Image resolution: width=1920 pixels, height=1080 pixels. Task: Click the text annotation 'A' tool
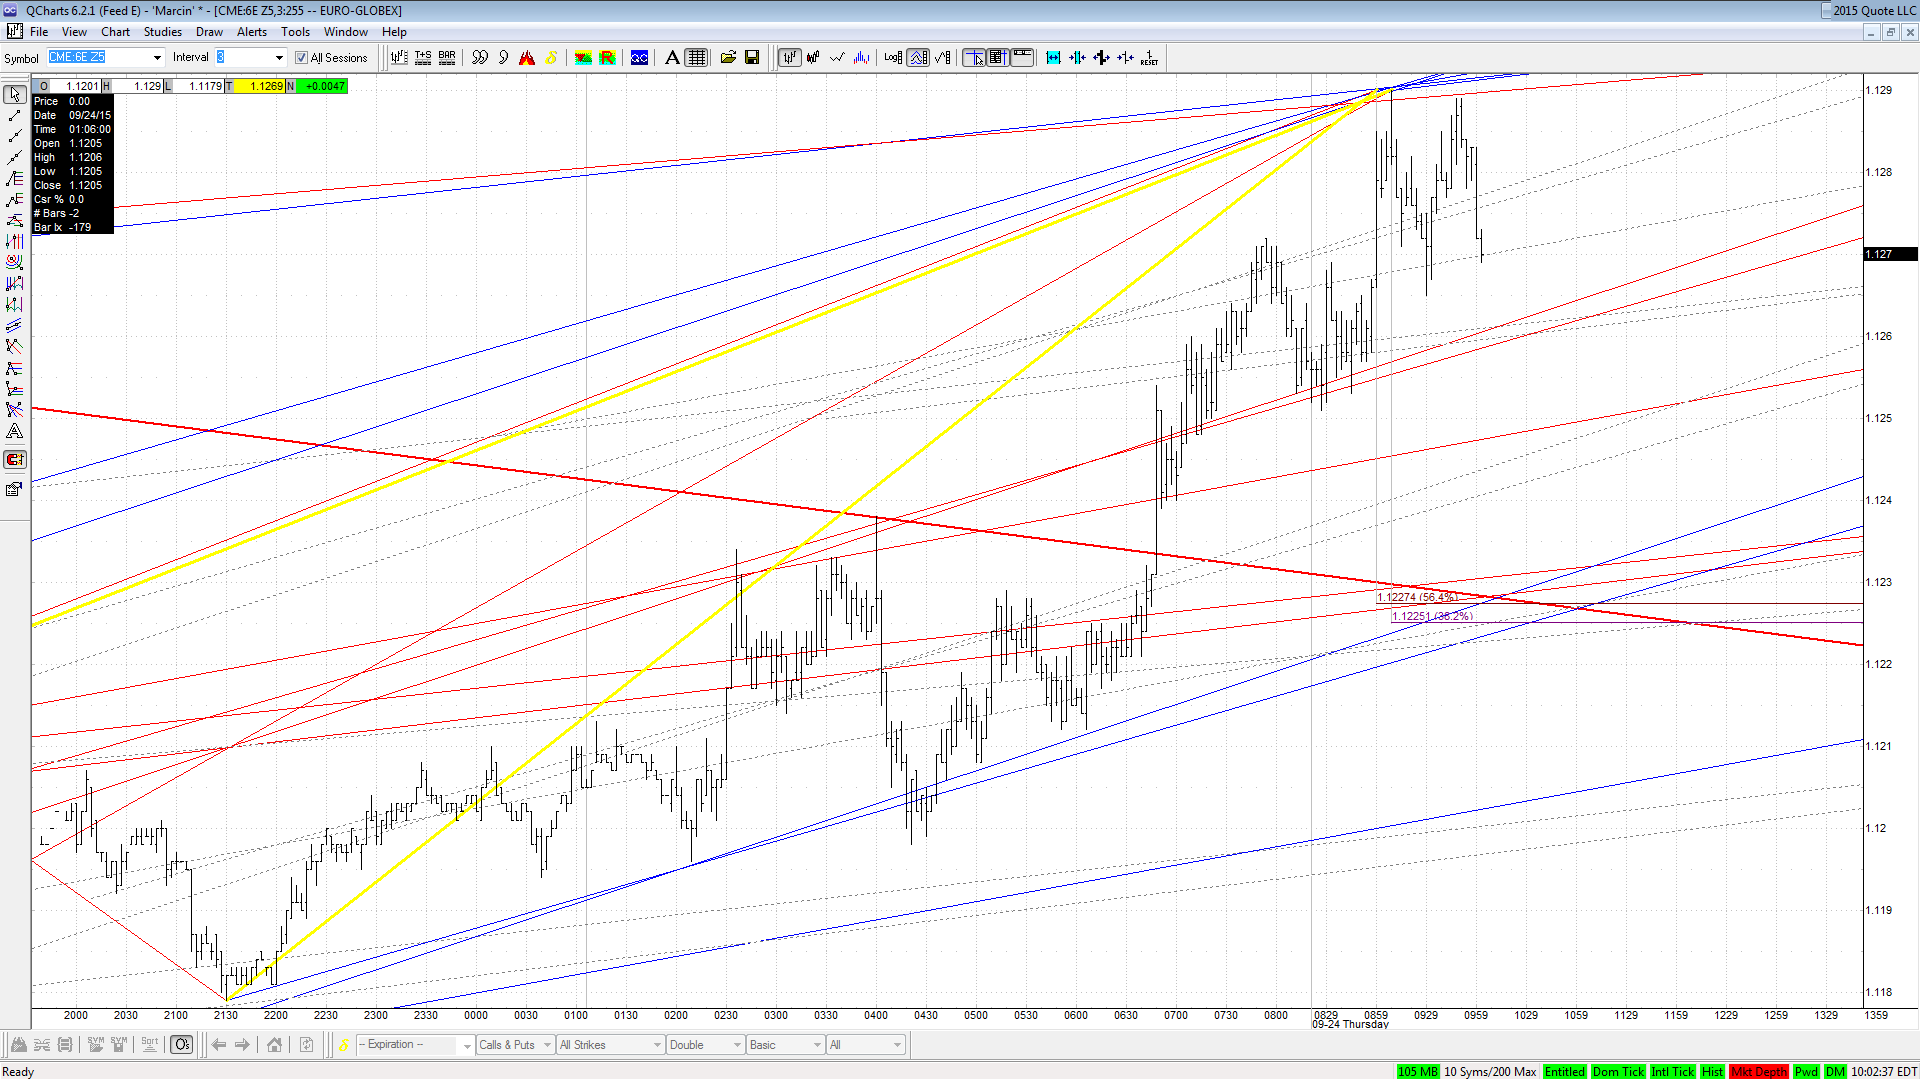click(x=672, y=58)
